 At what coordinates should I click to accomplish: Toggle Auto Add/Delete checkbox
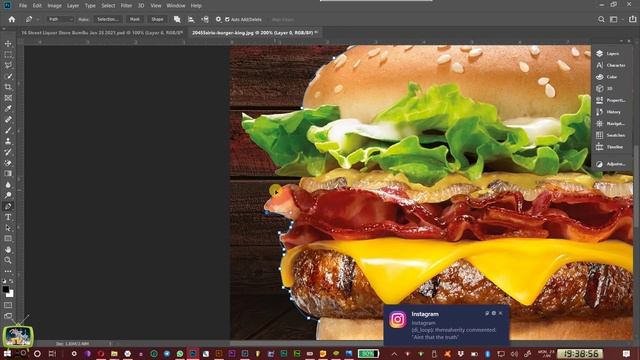pos(227,19)
